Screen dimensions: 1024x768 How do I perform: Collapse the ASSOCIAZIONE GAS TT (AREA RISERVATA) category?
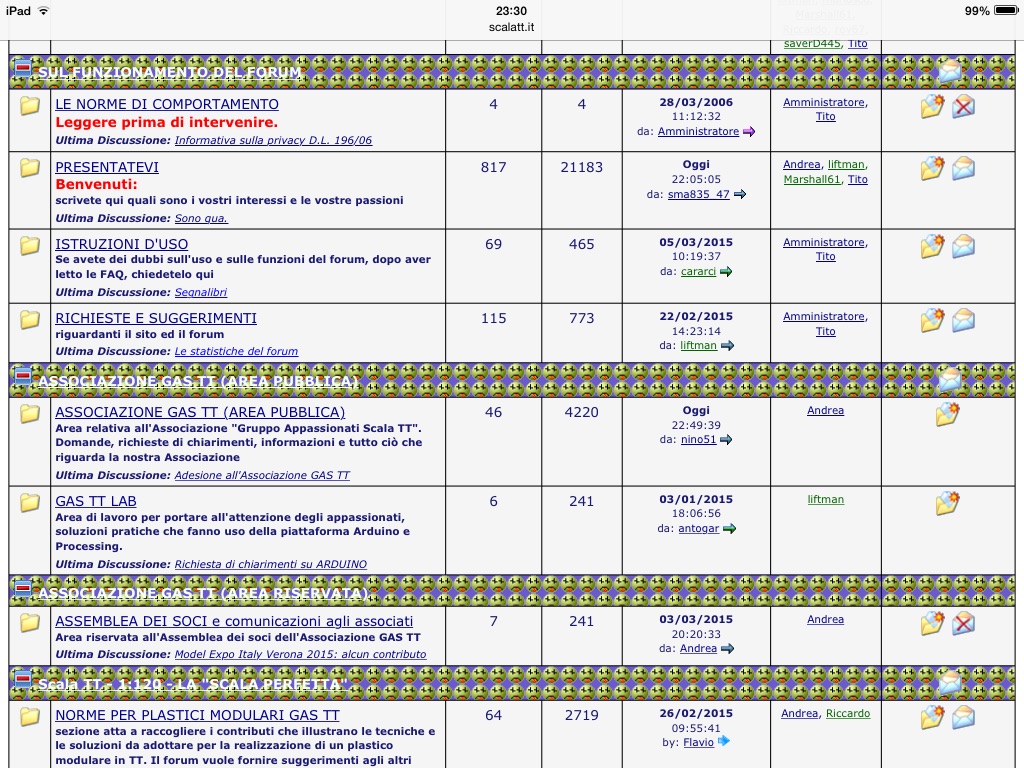click(x=22, y=587)
